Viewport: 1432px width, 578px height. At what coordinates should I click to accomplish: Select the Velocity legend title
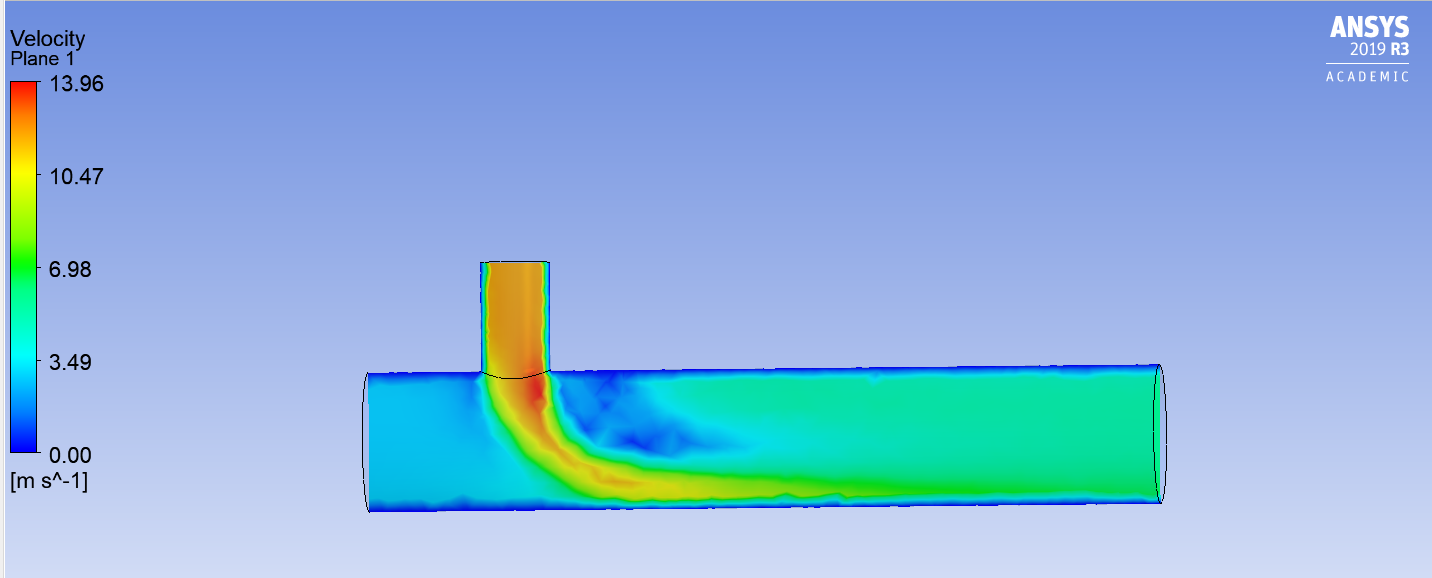pos(47,39)
